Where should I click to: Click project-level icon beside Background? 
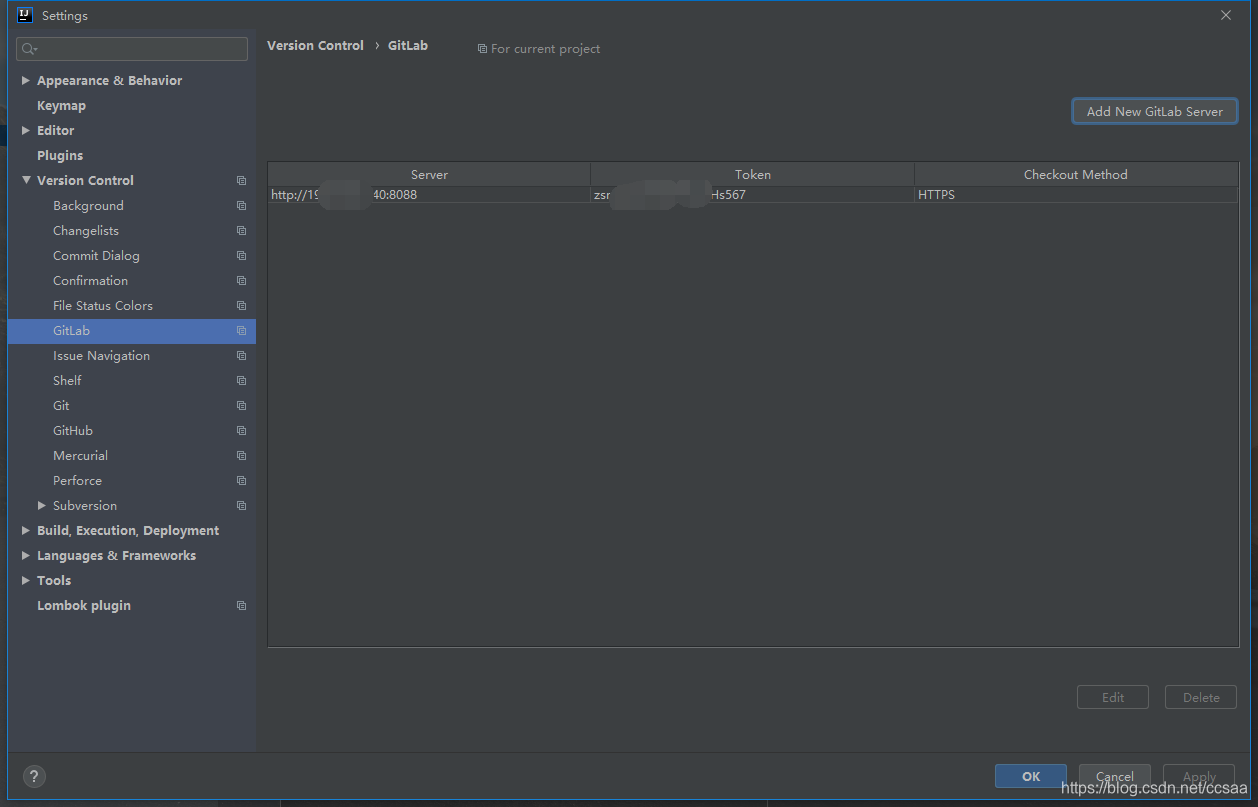pos(241,206)
